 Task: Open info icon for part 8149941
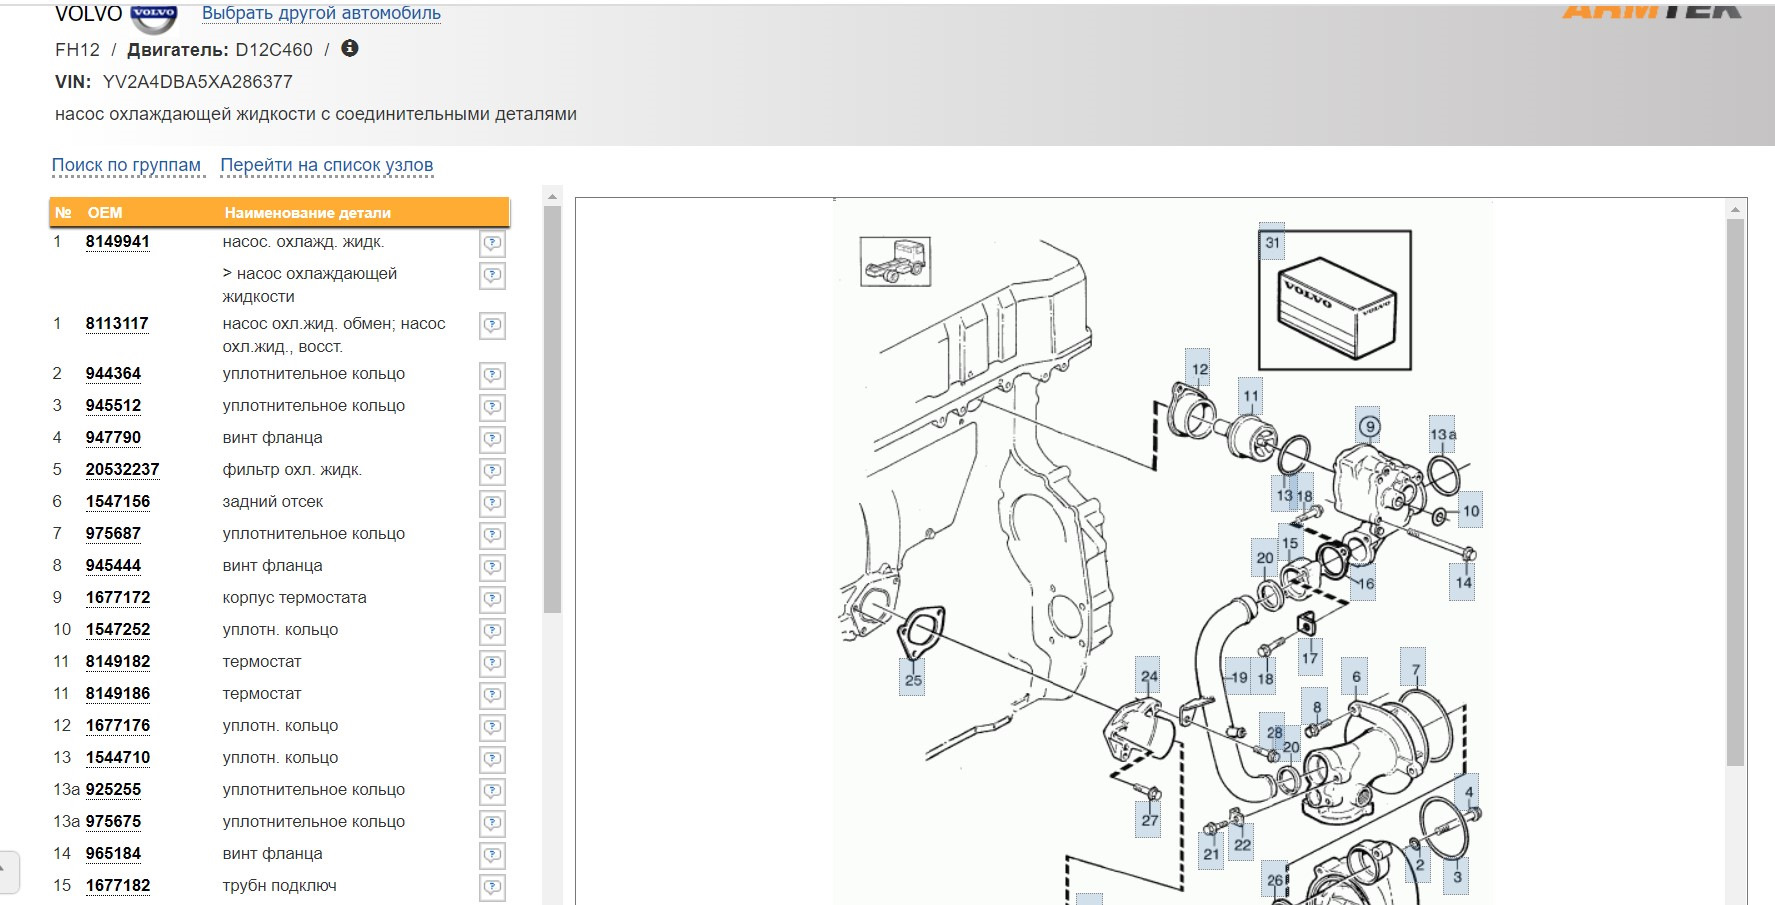click(x=492, y=244)
